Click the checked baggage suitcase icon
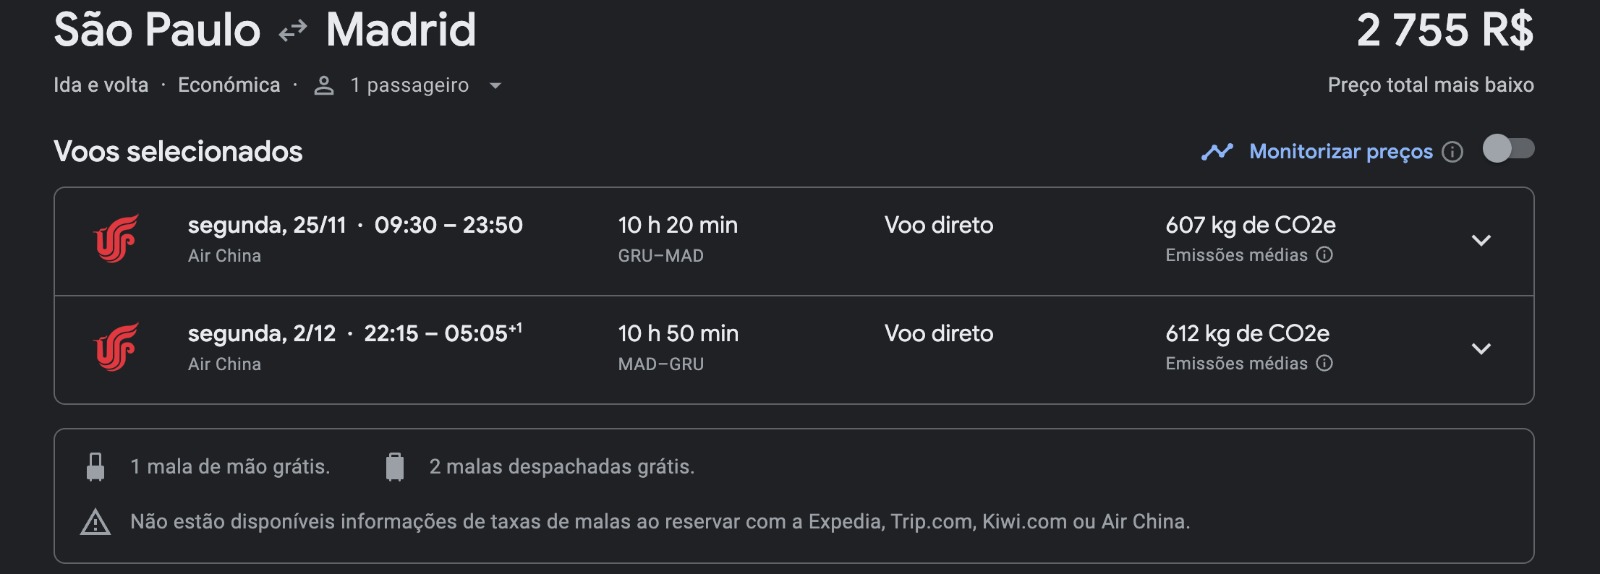 395,467
